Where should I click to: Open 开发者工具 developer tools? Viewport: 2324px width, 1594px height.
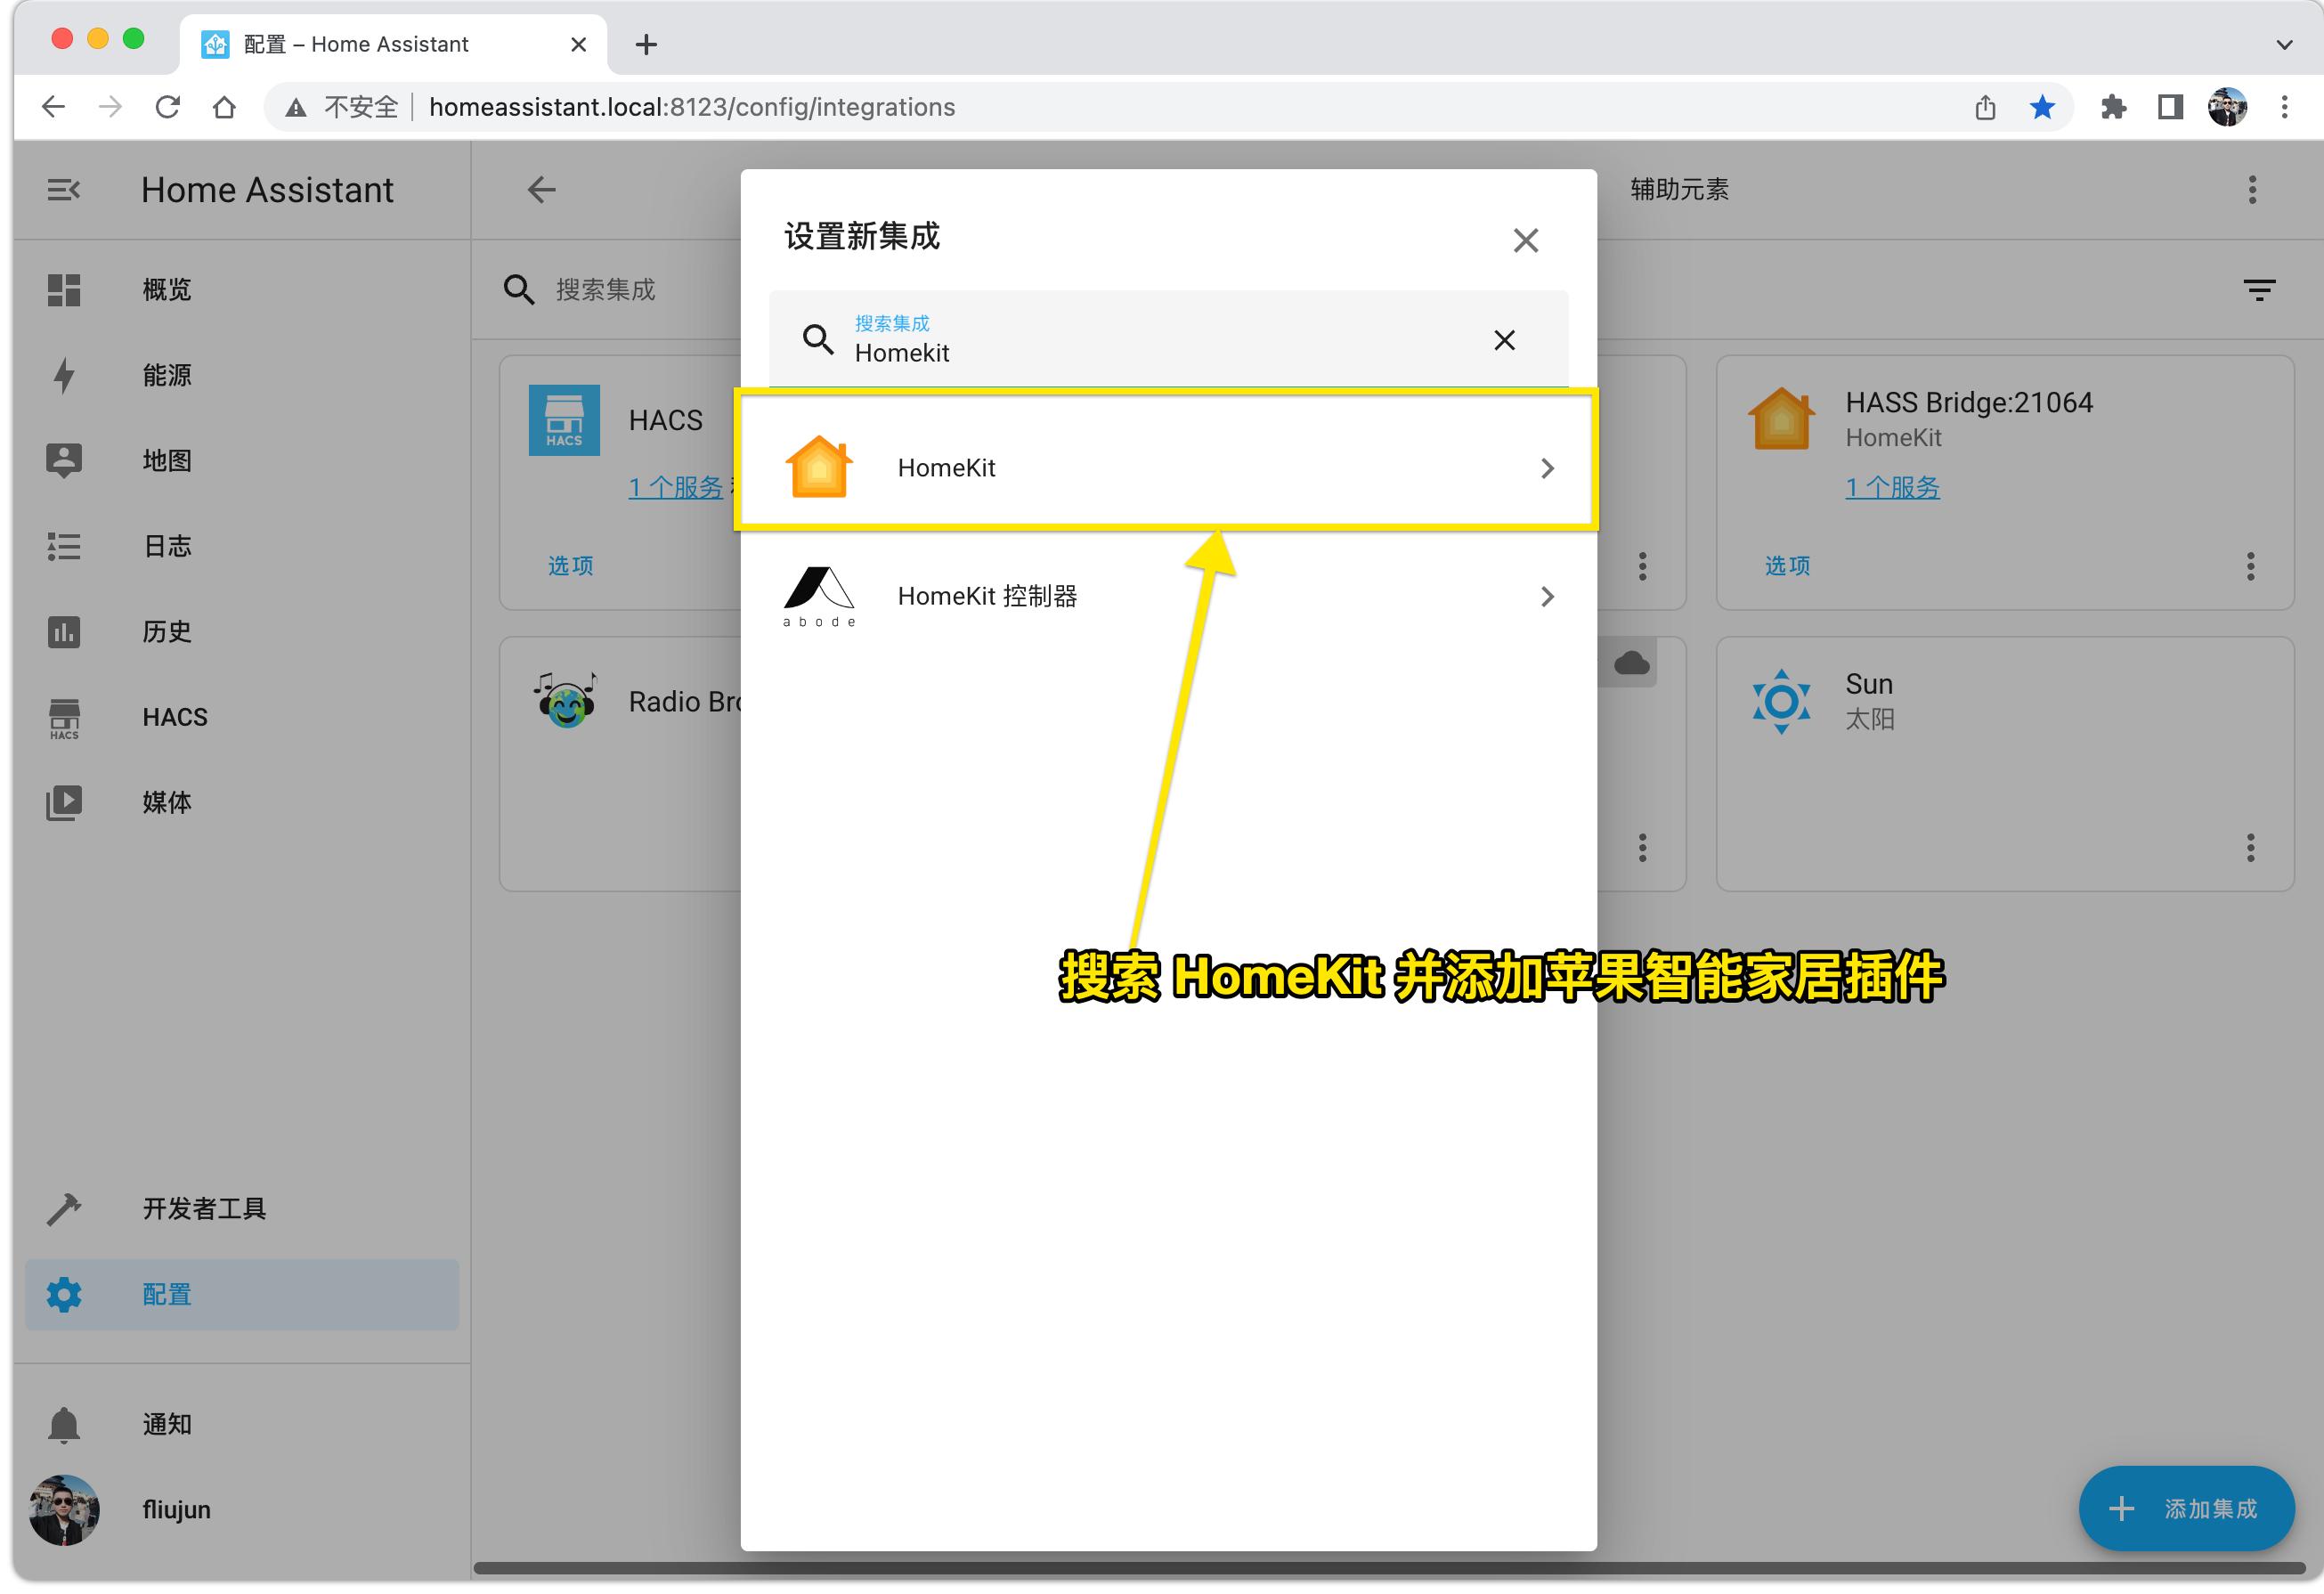click(204, 1208)
